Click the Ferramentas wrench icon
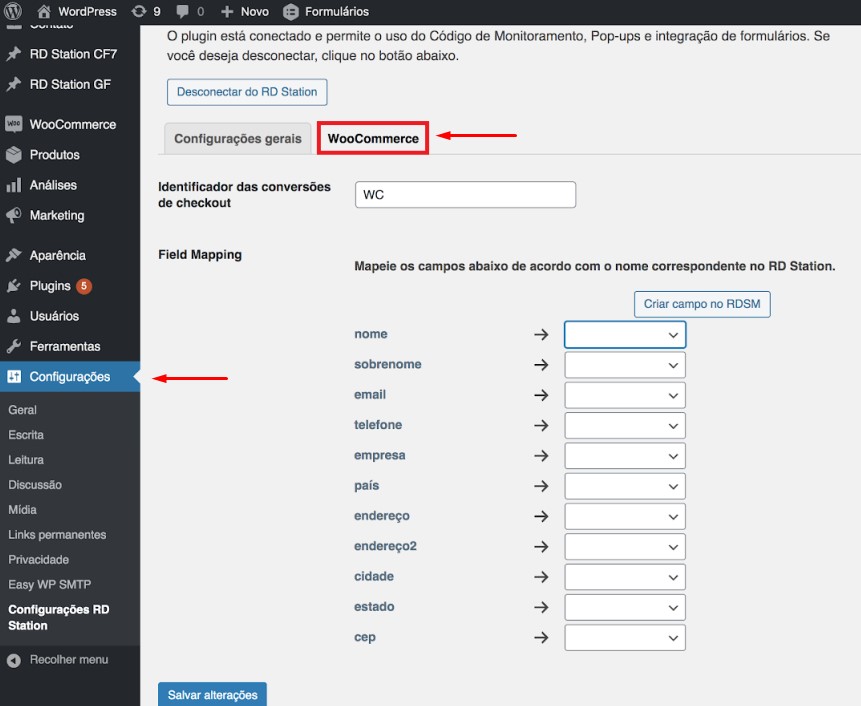This screenshot has width=861, height=706. [x=14, y=346]
